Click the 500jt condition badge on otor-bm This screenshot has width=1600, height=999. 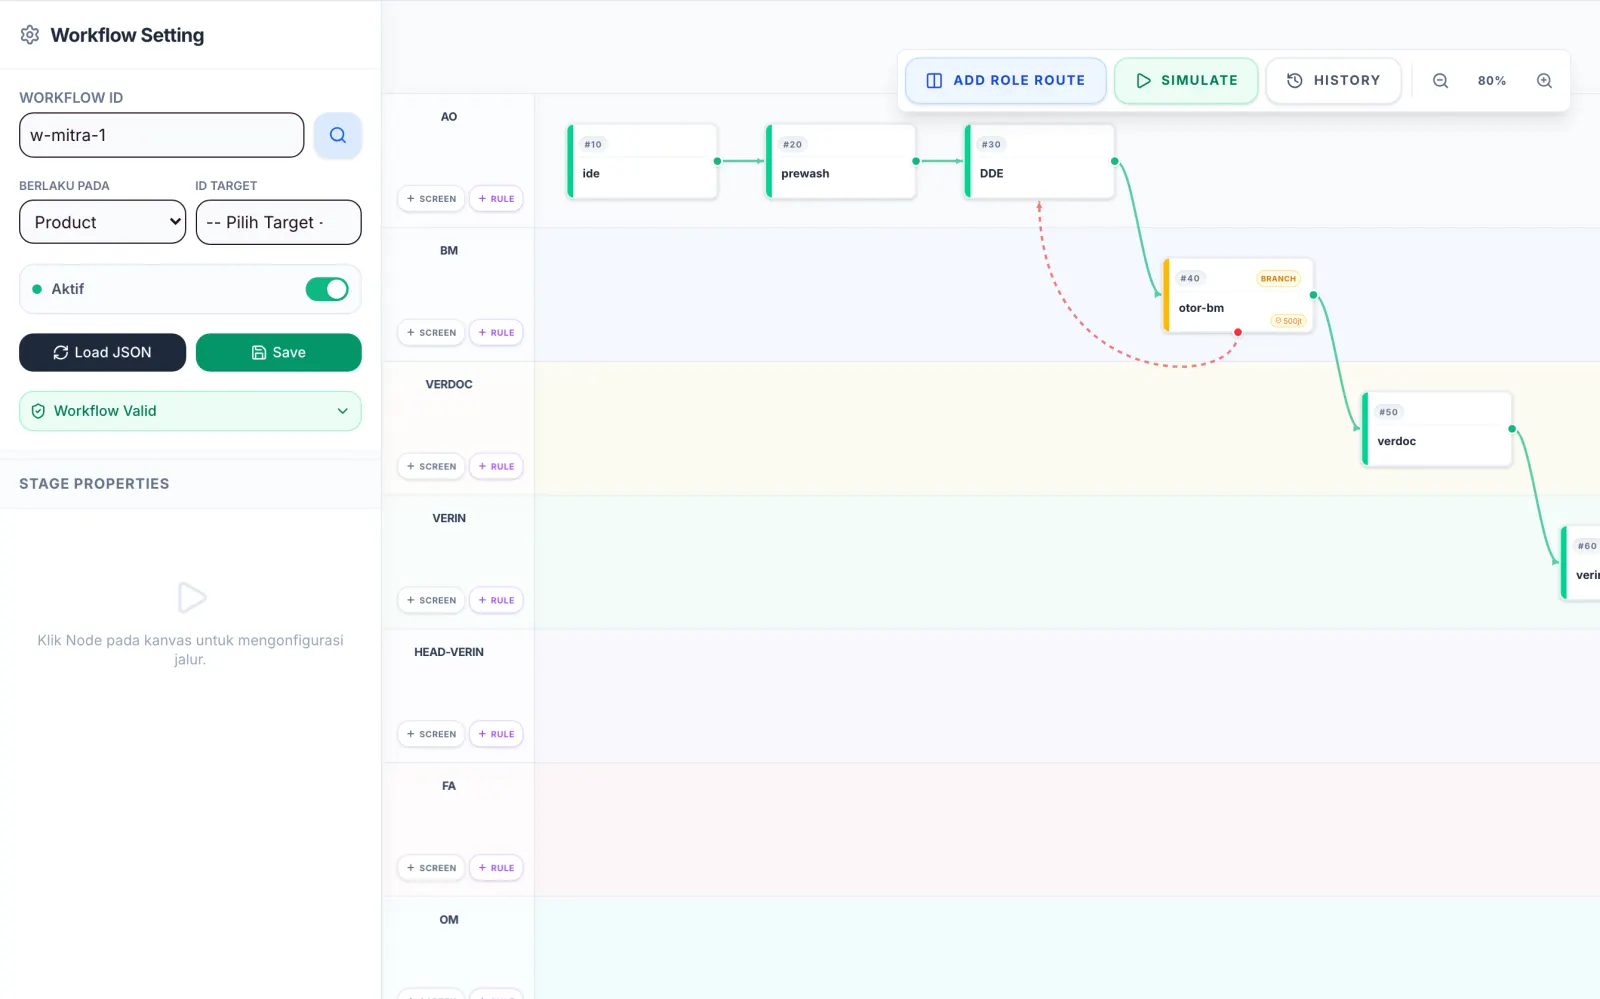tap(1288, 321)
